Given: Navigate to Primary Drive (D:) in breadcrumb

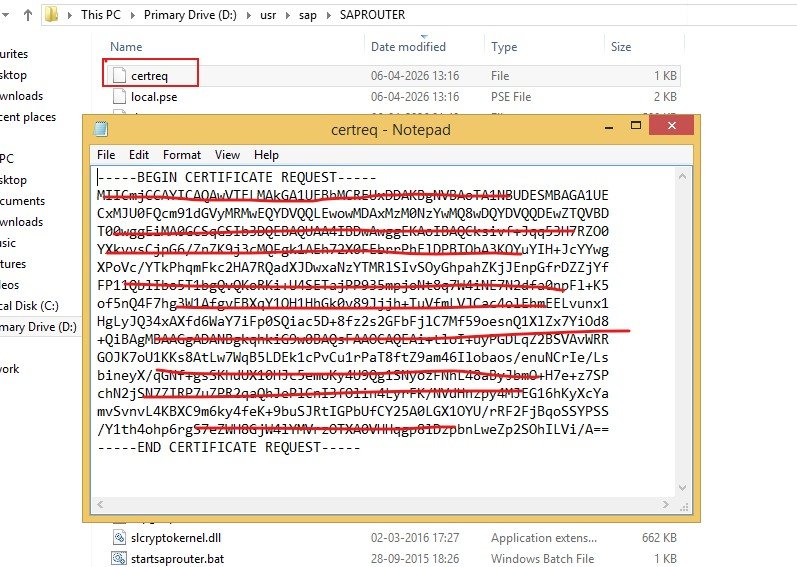Looking at the screenshot, I should [190, 15].
